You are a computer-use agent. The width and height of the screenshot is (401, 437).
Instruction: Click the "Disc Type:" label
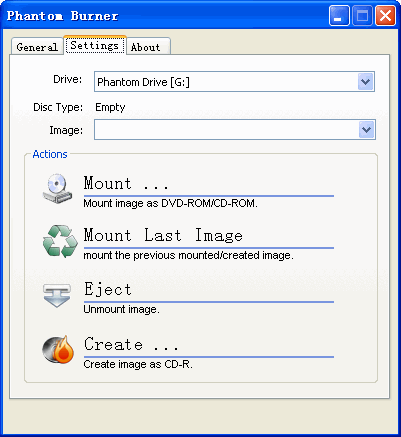[x=58, y=107]
